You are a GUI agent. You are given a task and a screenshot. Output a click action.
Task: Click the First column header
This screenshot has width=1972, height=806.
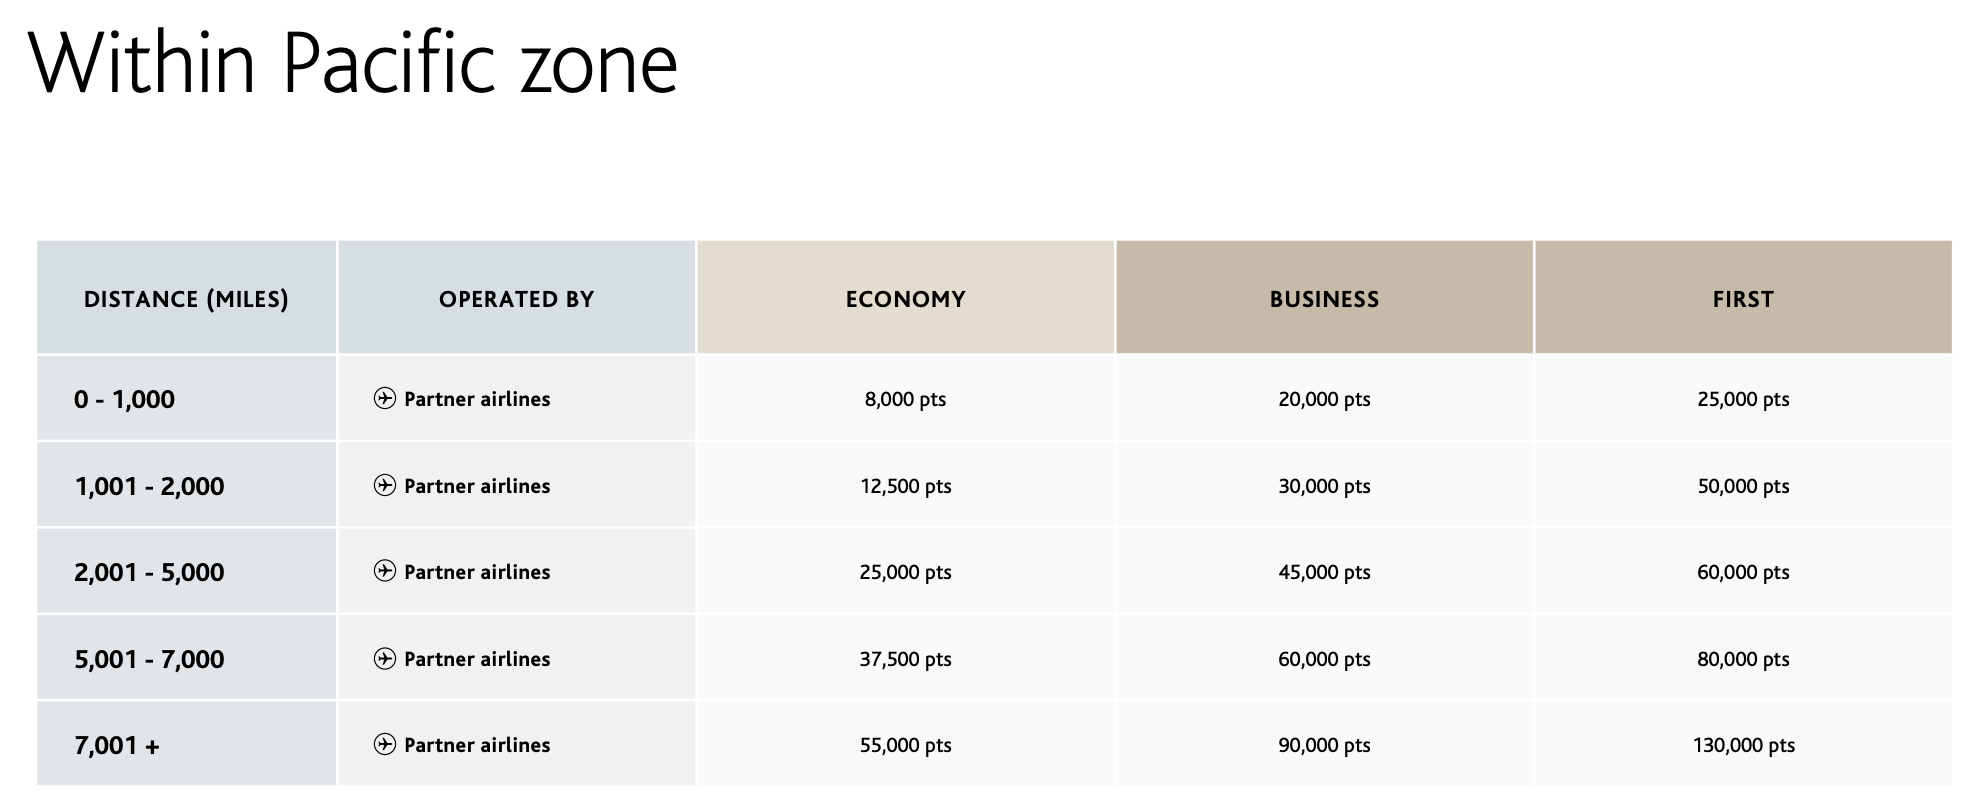1743,299
